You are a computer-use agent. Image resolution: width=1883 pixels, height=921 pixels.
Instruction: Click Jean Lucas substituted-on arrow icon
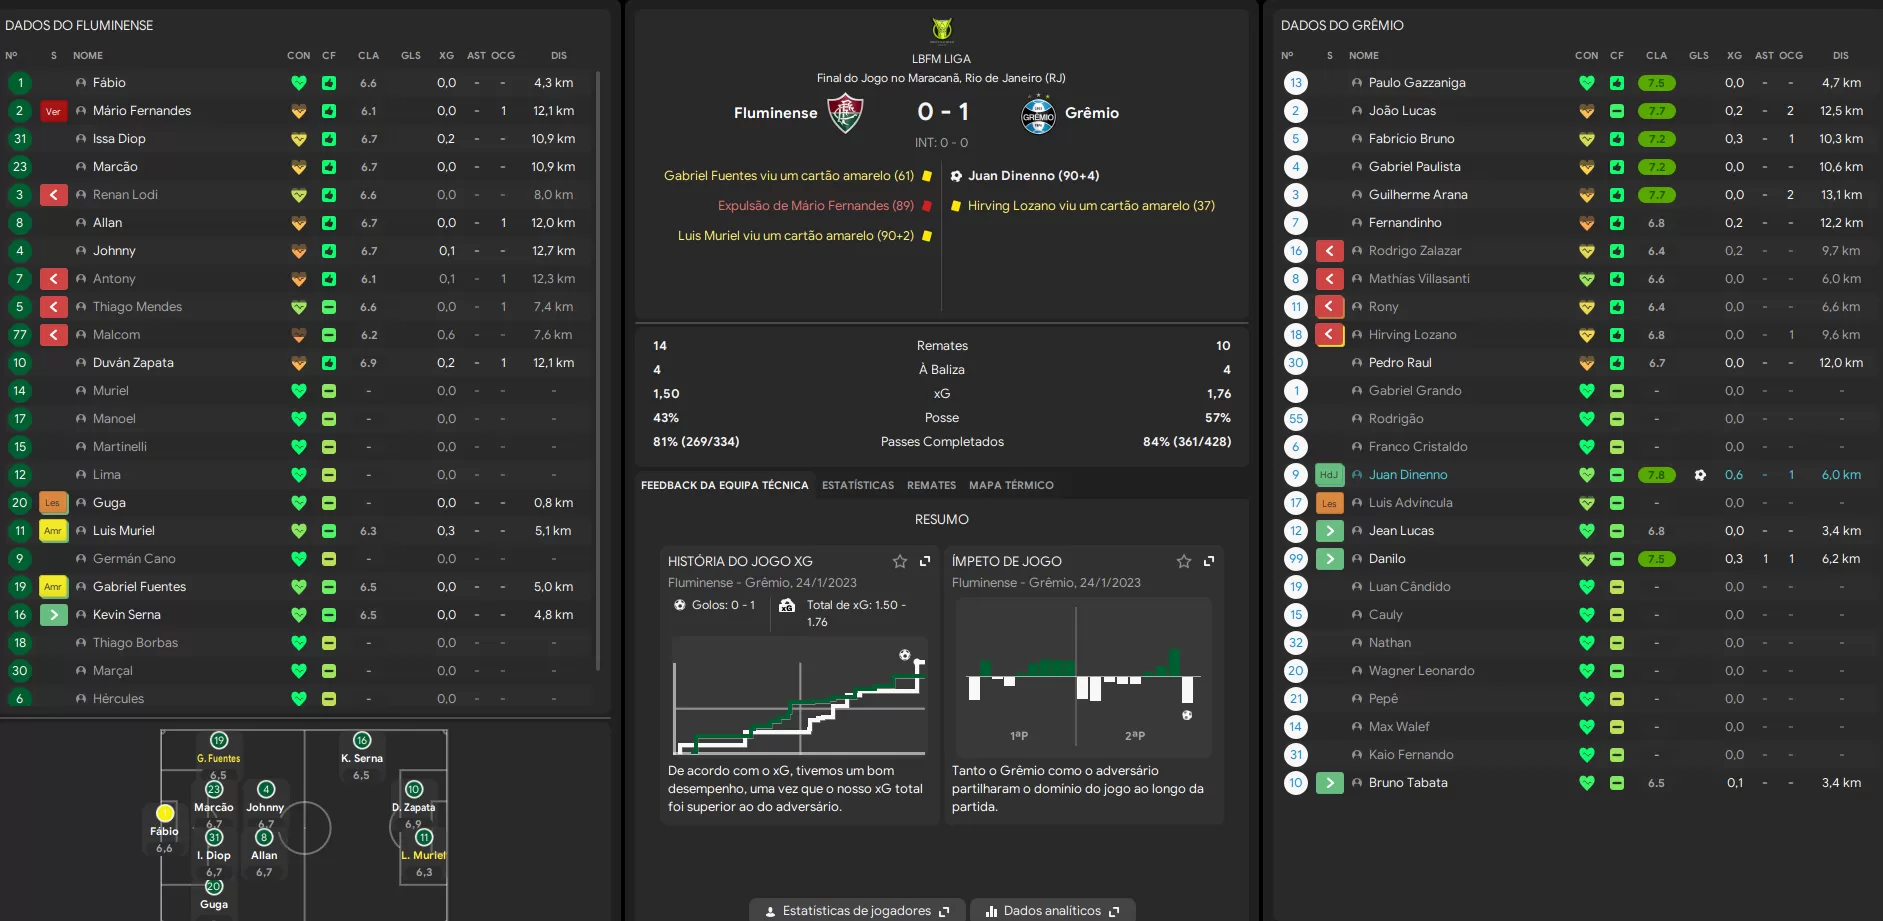[1329, 531]
